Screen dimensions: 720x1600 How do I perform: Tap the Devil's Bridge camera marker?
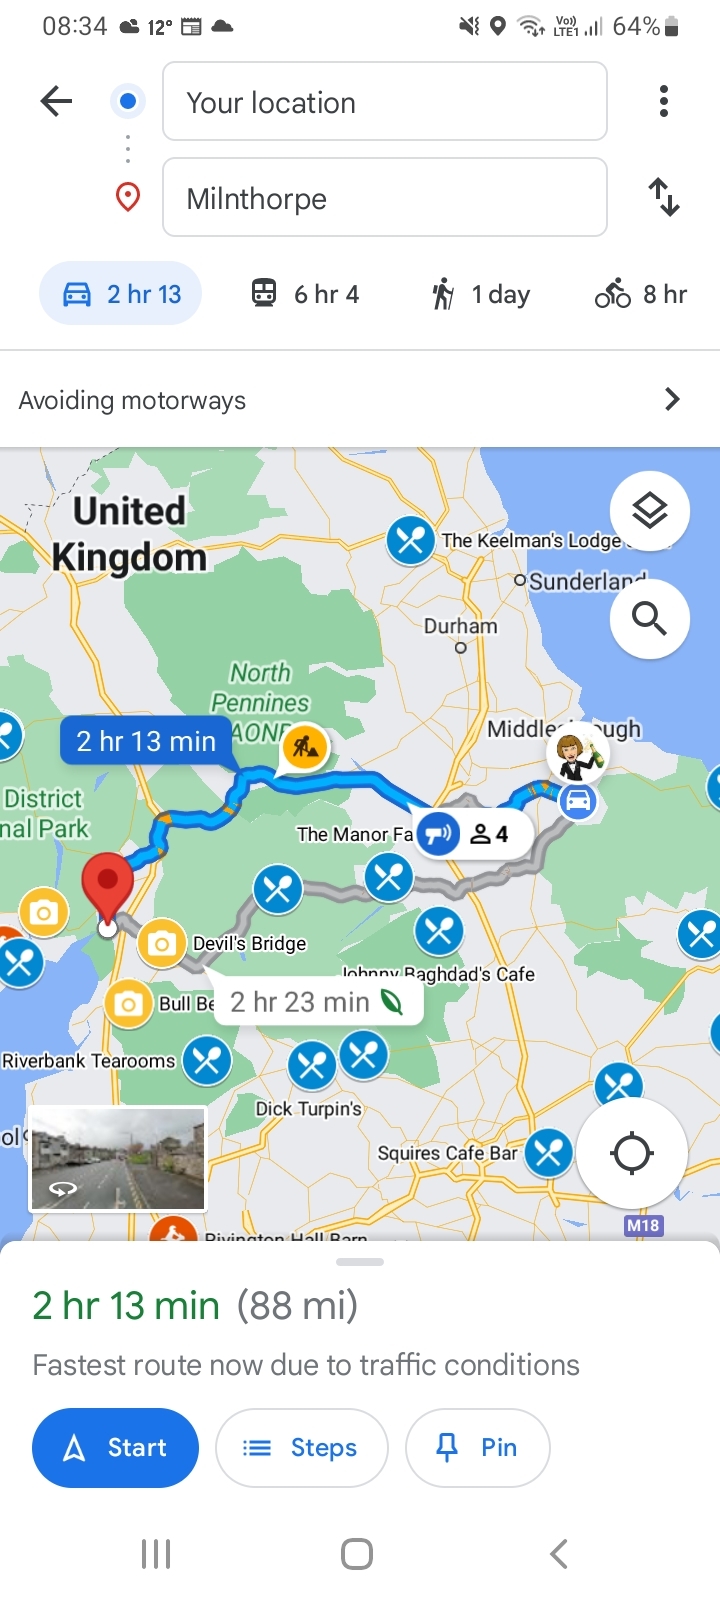(x=161, y=943)
